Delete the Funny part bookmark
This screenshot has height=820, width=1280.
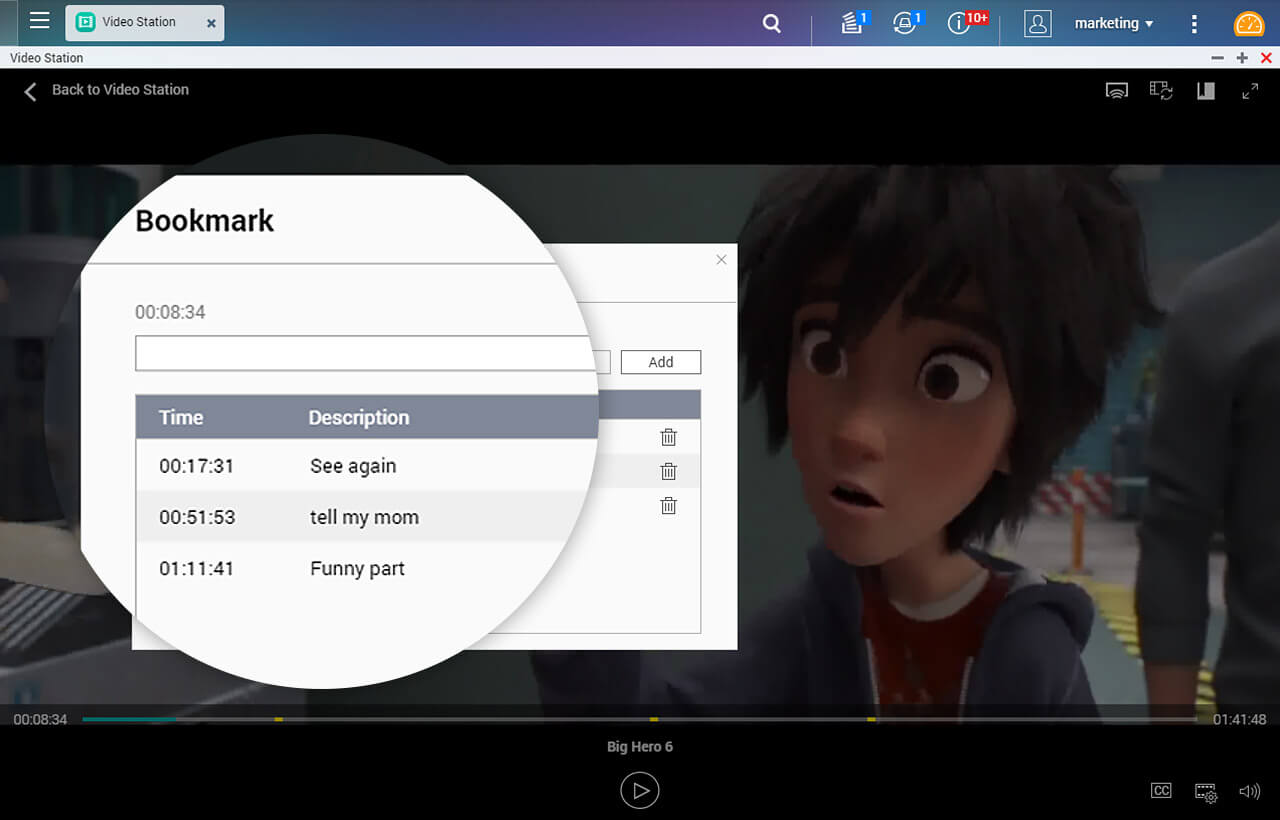pos(669,505)
